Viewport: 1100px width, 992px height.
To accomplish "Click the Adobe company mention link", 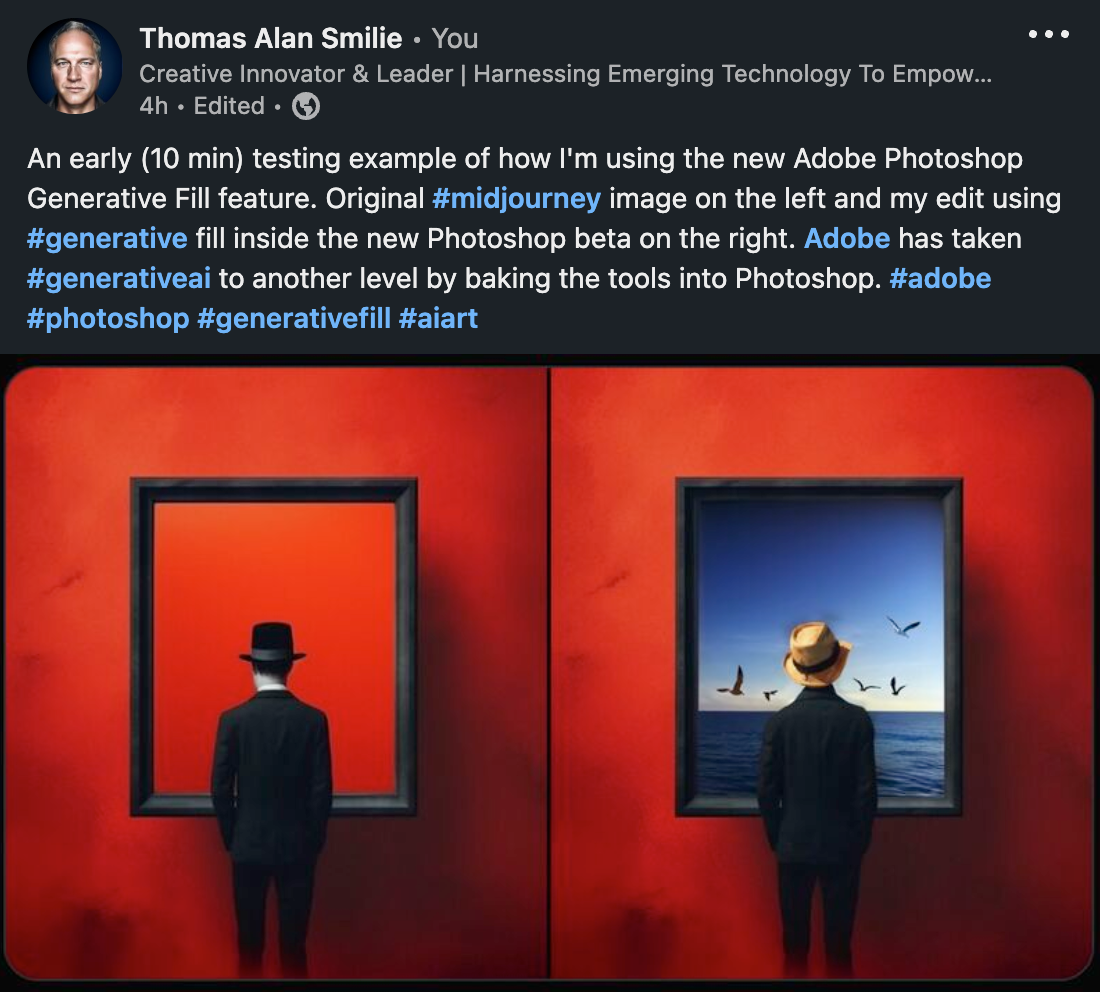I will pos(847,239).
